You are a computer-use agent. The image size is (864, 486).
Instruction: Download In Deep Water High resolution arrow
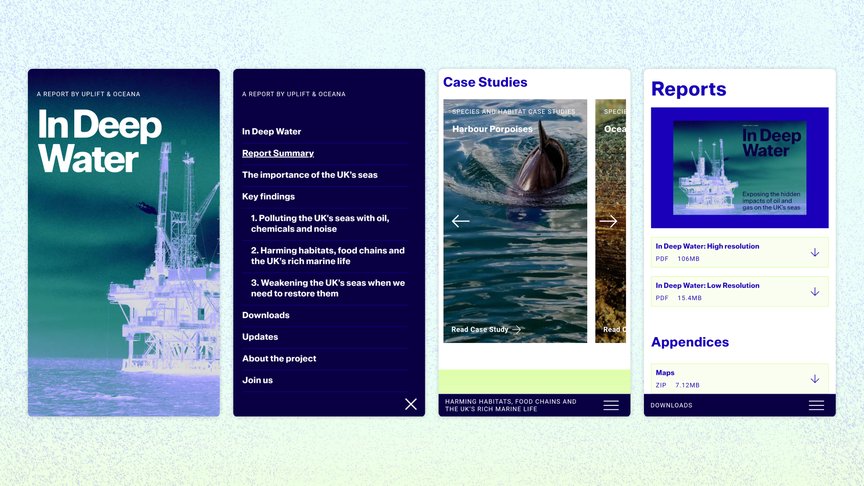[815, 252]
